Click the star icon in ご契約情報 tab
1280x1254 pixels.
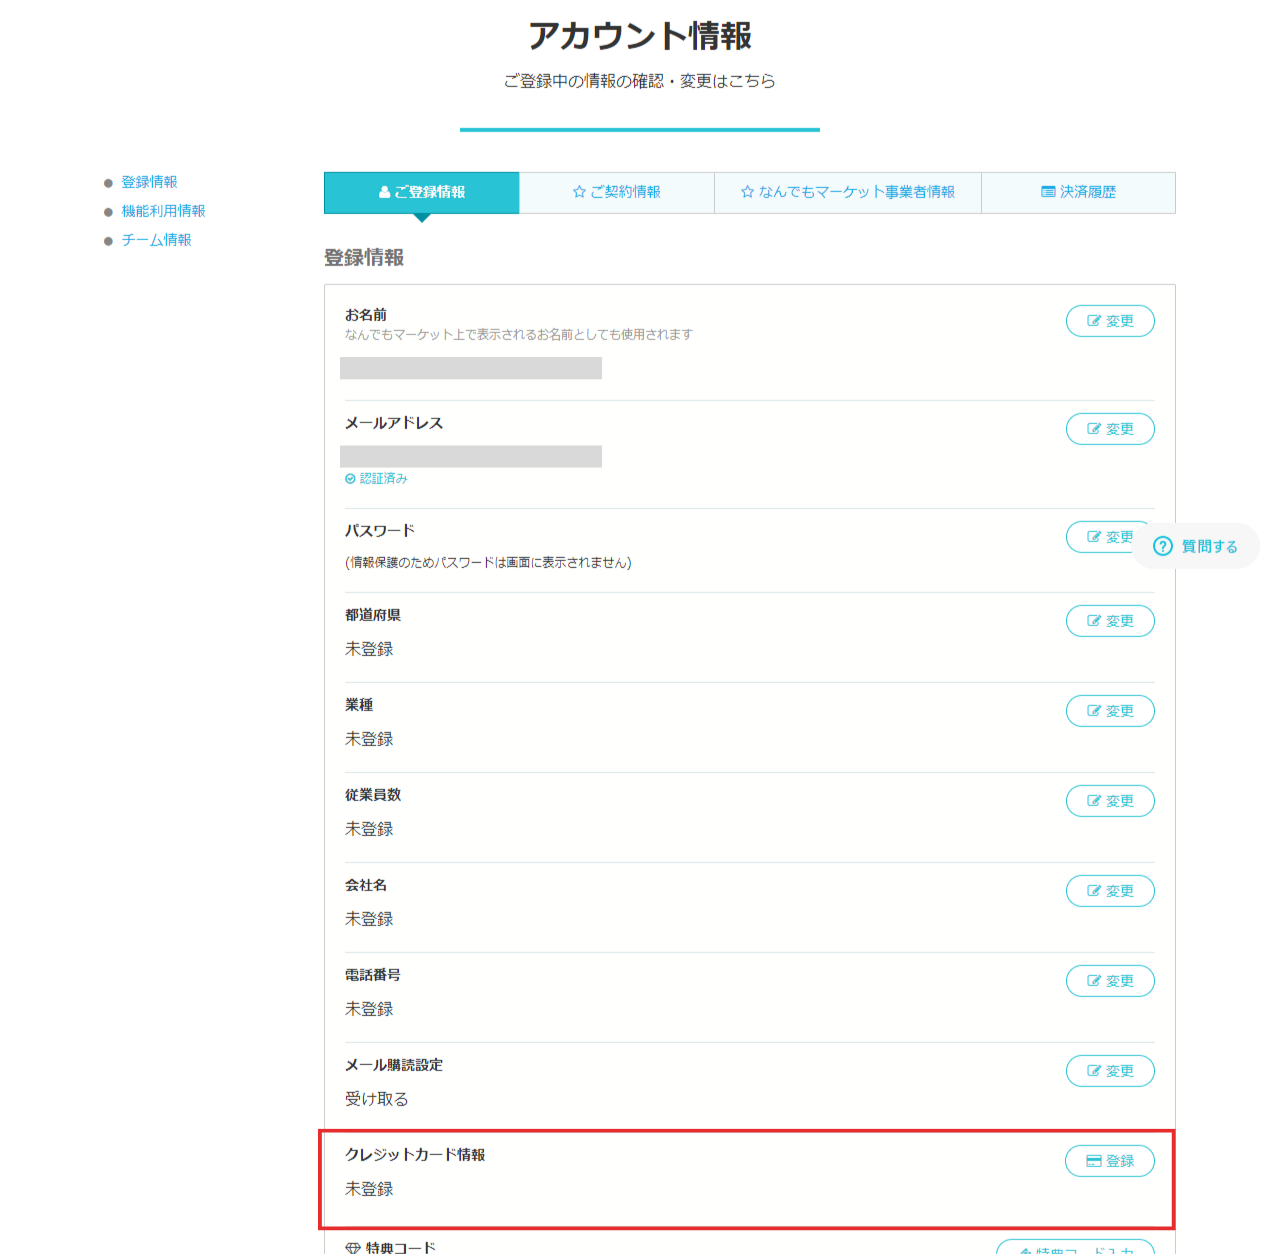pyautogui.click(x=579, y=192)
